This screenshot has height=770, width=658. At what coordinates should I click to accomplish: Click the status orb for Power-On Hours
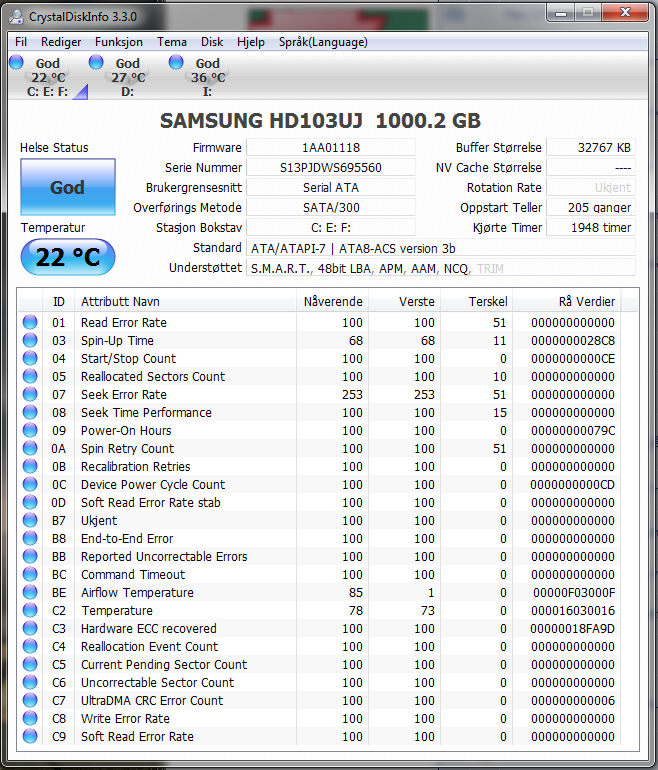[x=30, y=430]
